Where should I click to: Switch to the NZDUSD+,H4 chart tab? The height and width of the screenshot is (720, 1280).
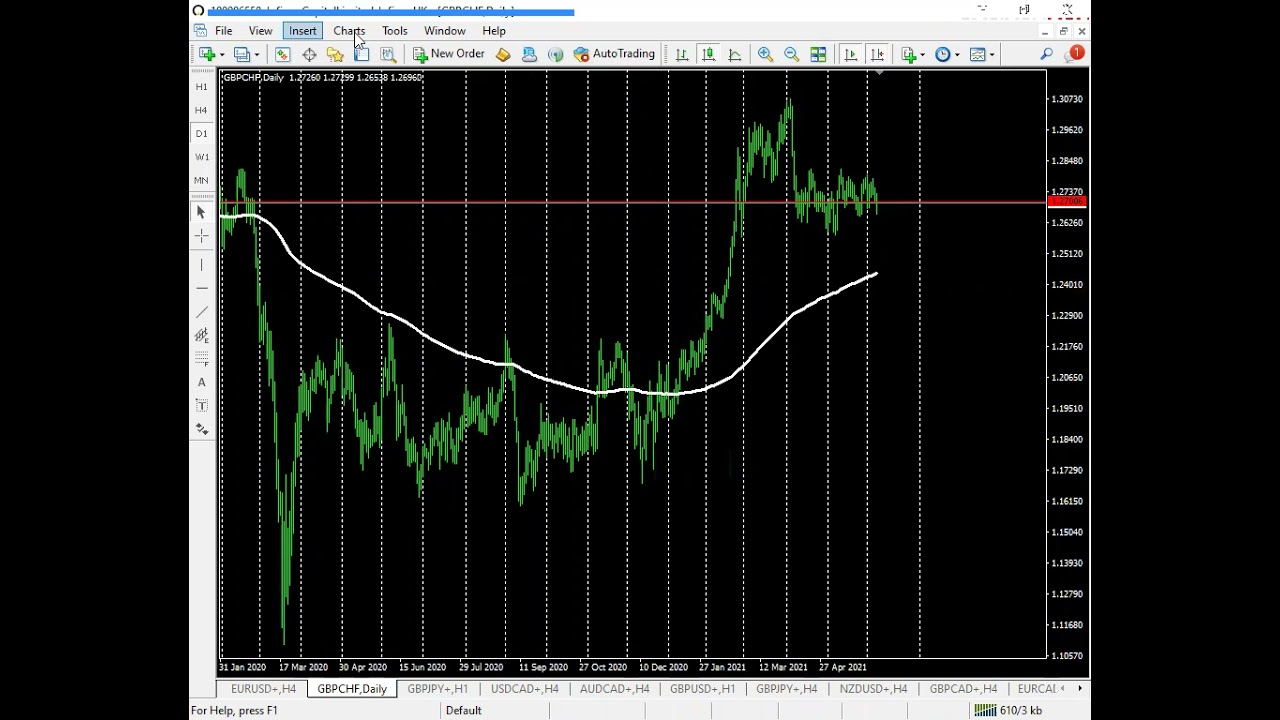click(873, 689)
